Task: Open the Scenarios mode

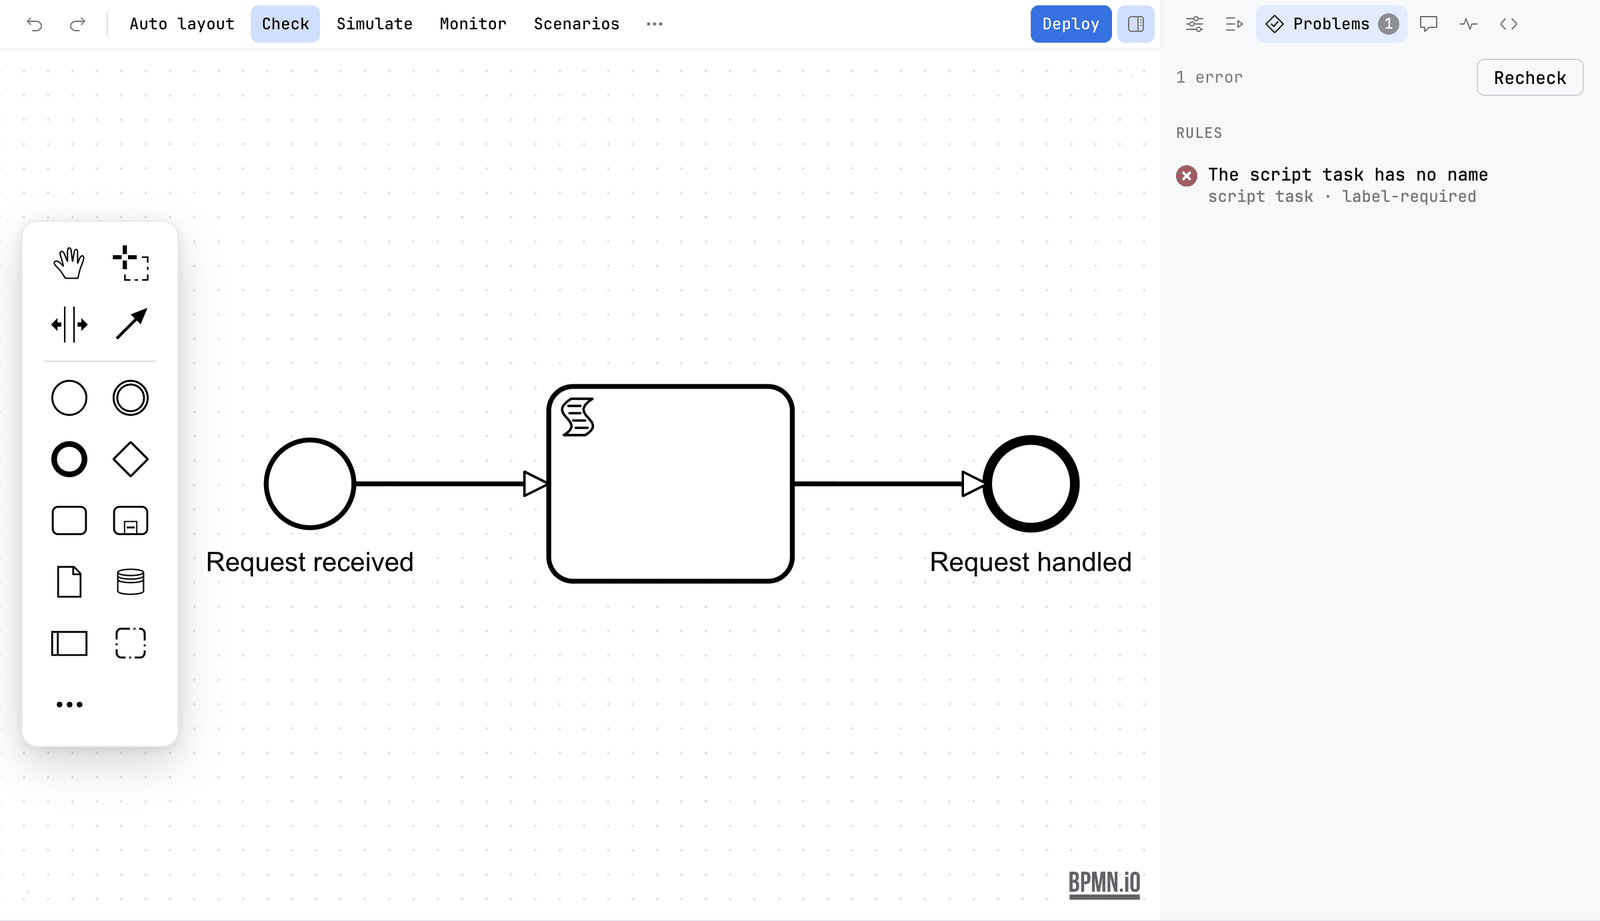Action: 576,24
